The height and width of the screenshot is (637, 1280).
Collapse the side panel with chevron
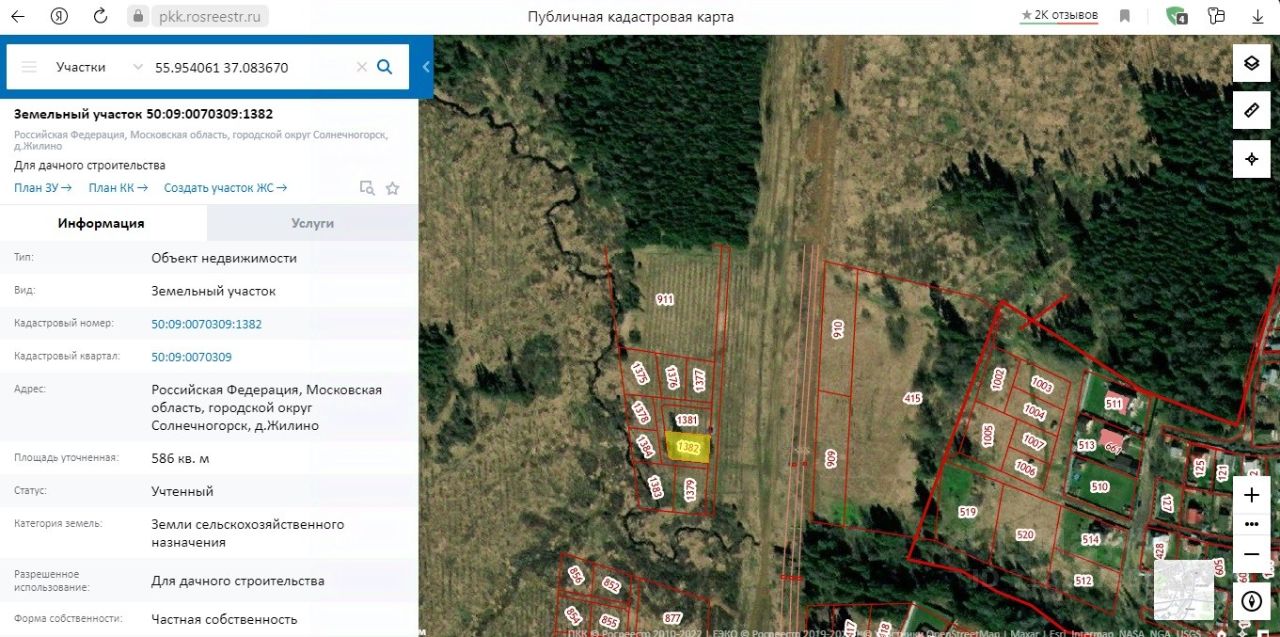point(426,67)
